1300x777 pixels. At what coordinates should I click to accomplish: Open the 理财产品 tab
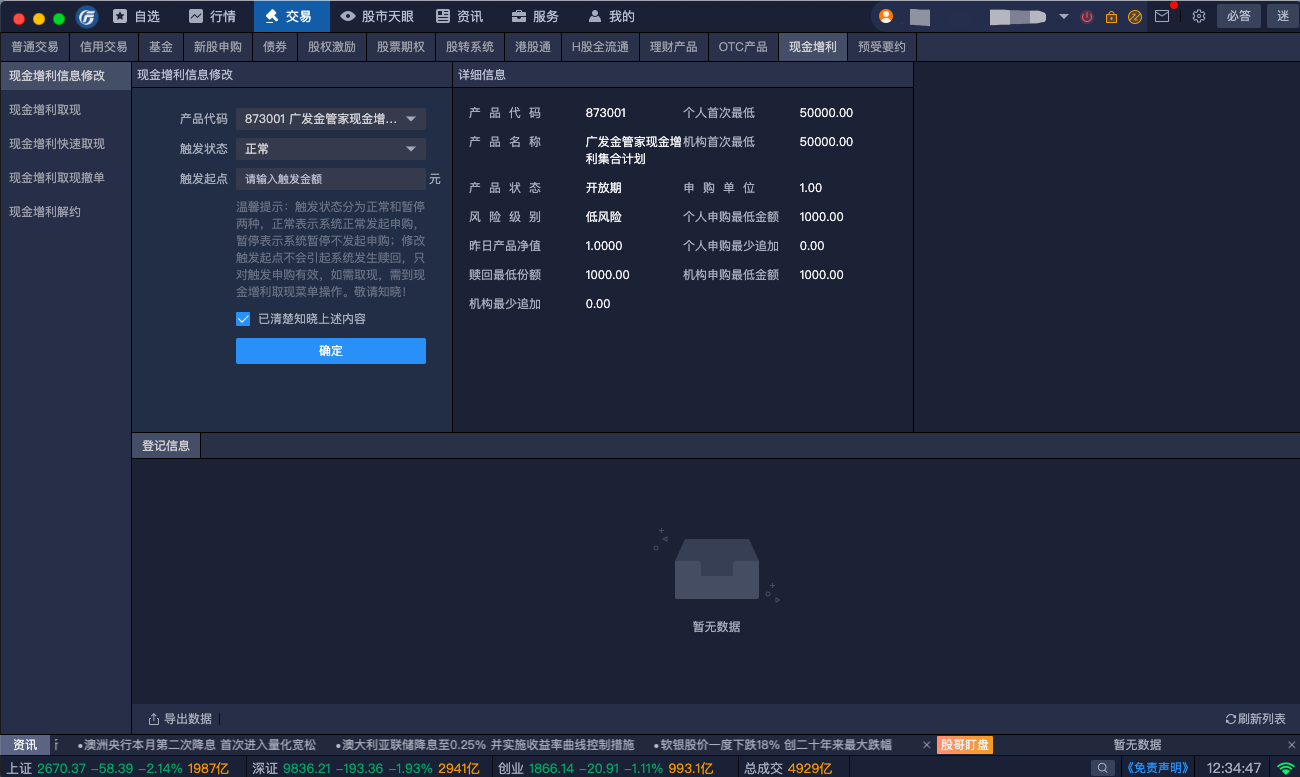674,47
